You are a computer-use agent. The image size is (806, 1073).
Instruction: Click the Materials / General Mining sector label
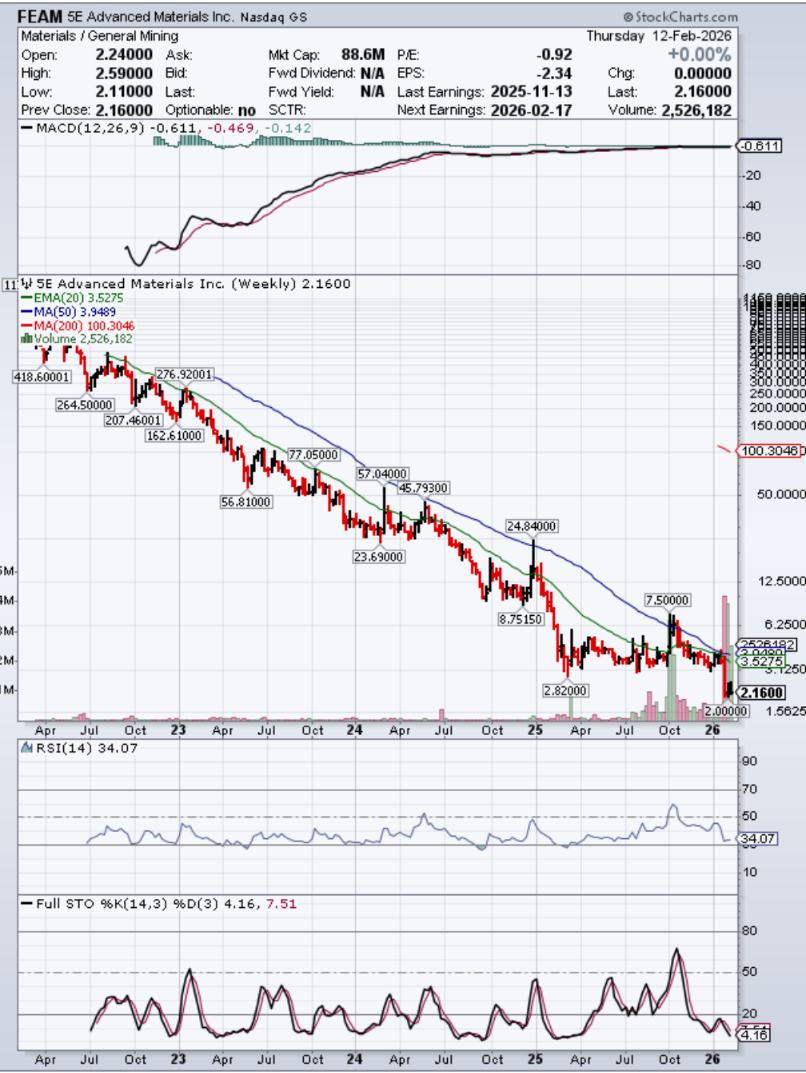coord(99,36)
